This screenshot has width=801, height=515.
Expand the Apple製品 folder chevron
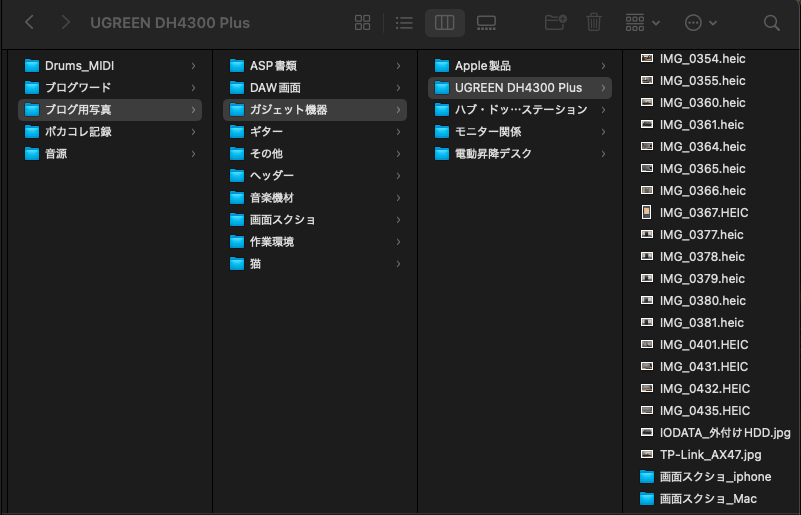(603, 66)
